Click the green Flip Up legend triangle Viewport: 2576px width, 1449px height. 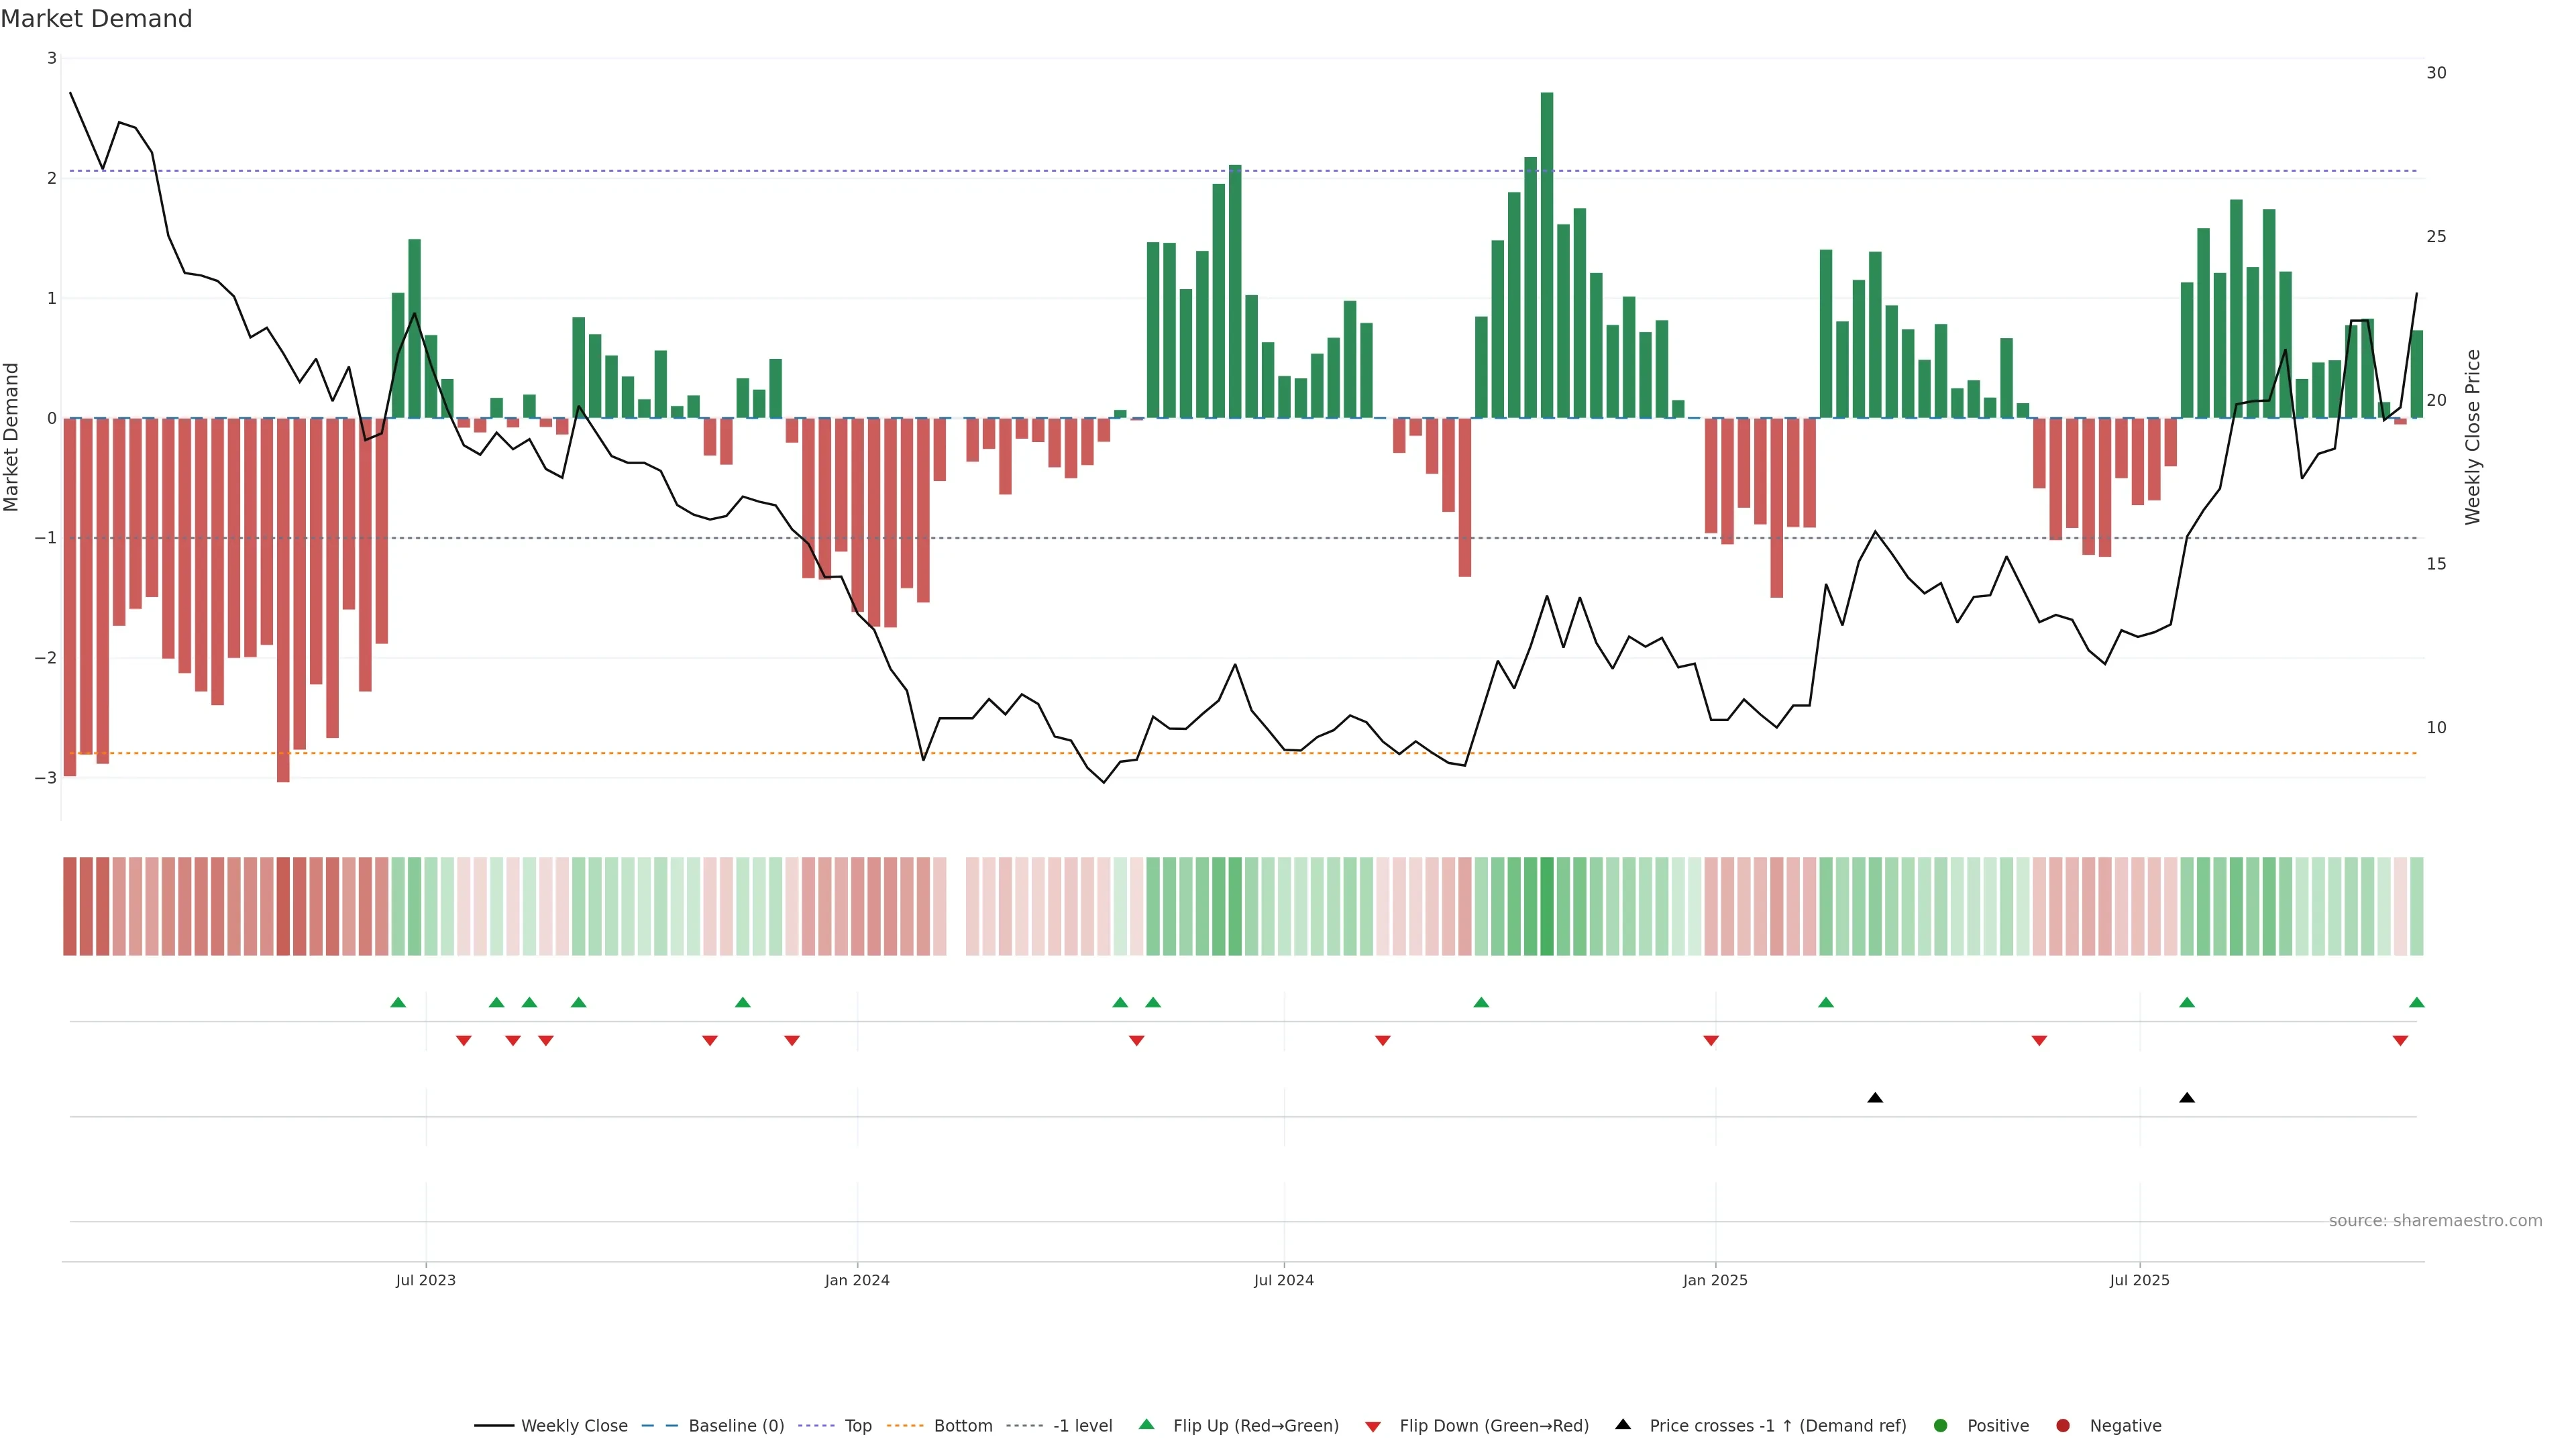[x=1147, y=1424]
